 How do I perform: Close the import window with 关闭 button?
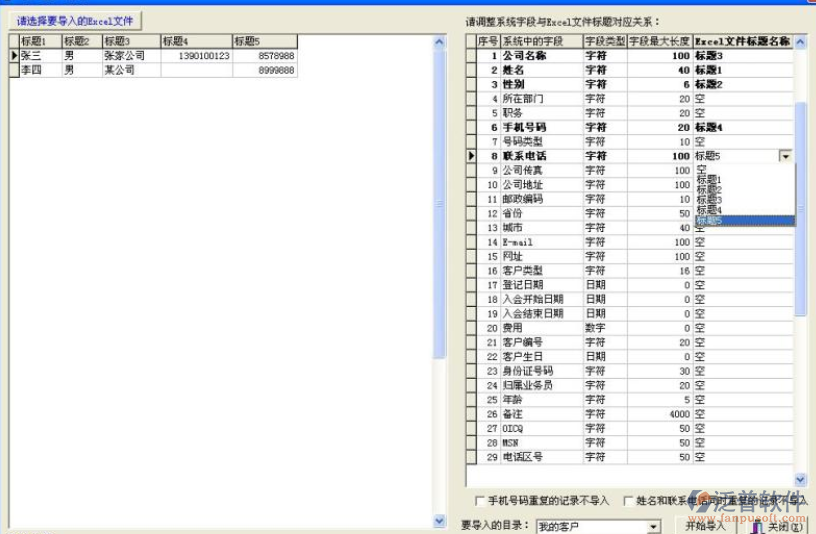click(776, 525)
